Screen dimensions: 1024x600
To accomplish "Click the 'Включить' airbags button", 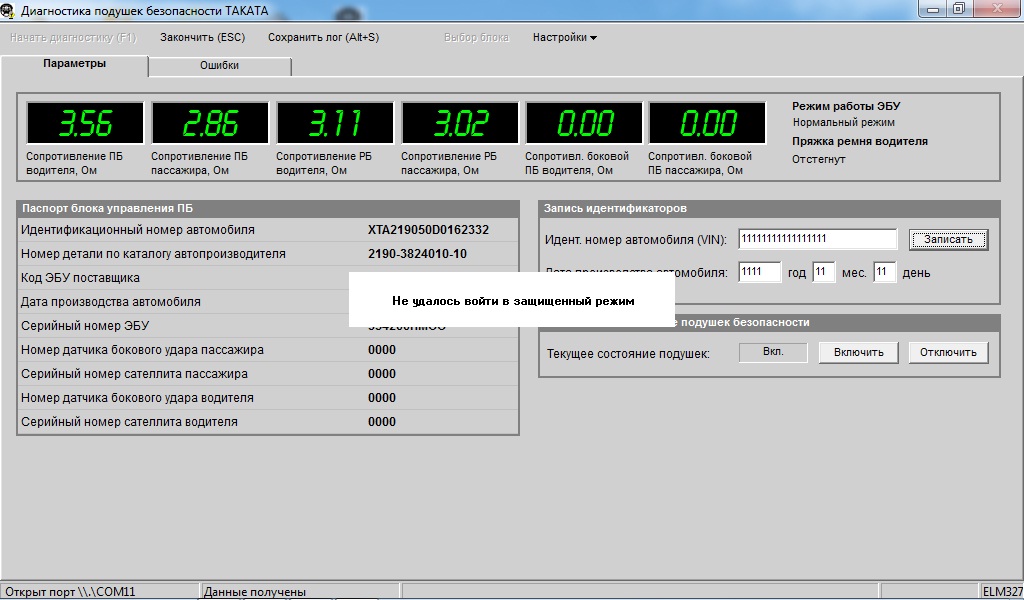I will pos(859,353).
